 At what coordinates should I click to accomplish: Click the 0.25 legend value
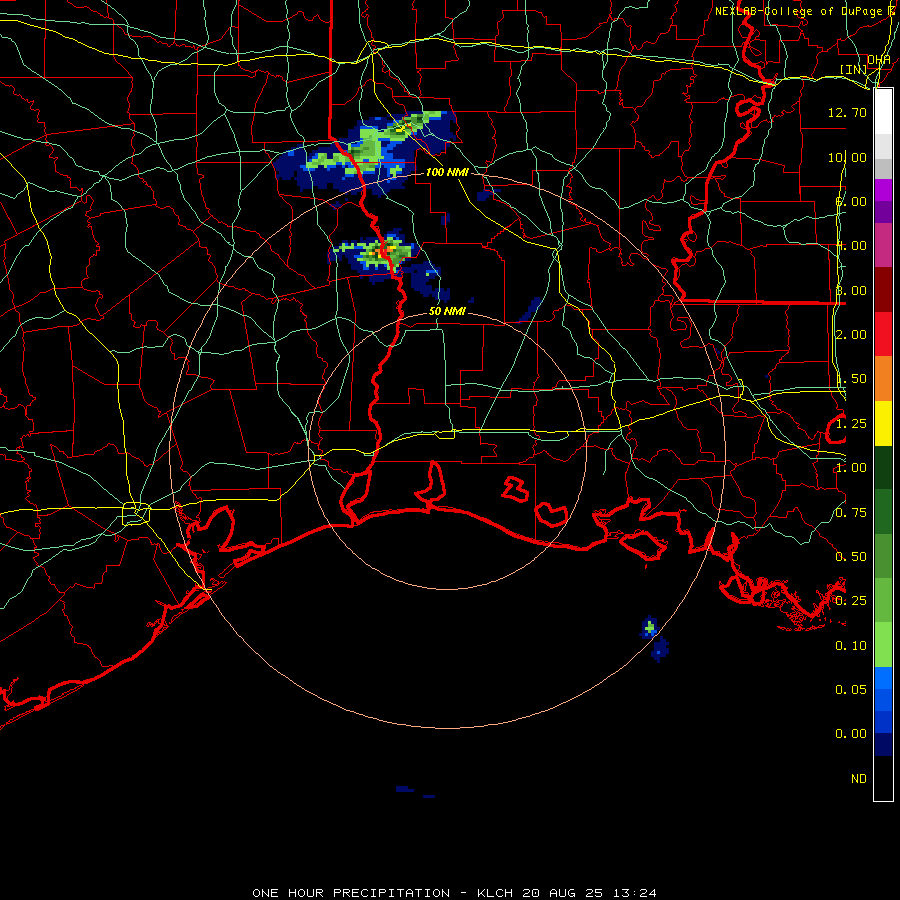(851, 601)
